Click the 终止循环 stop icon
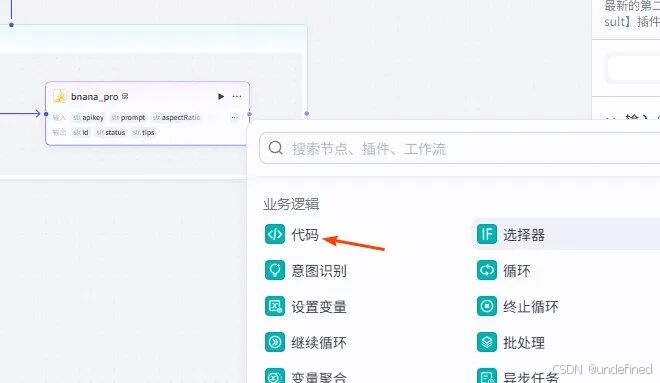The height and width of the screenshot is (383, 660). (487, 306)
